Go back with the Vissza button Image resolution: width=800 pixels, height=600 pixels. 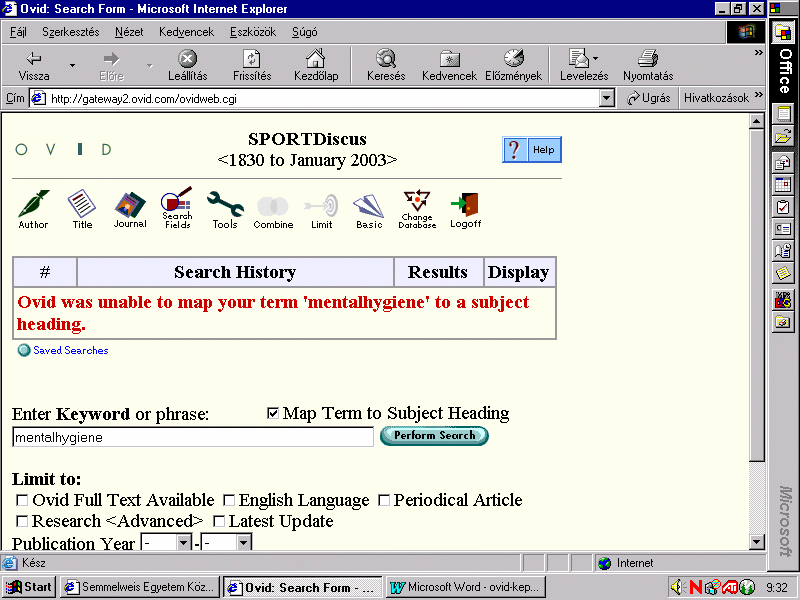pos(34,65)
